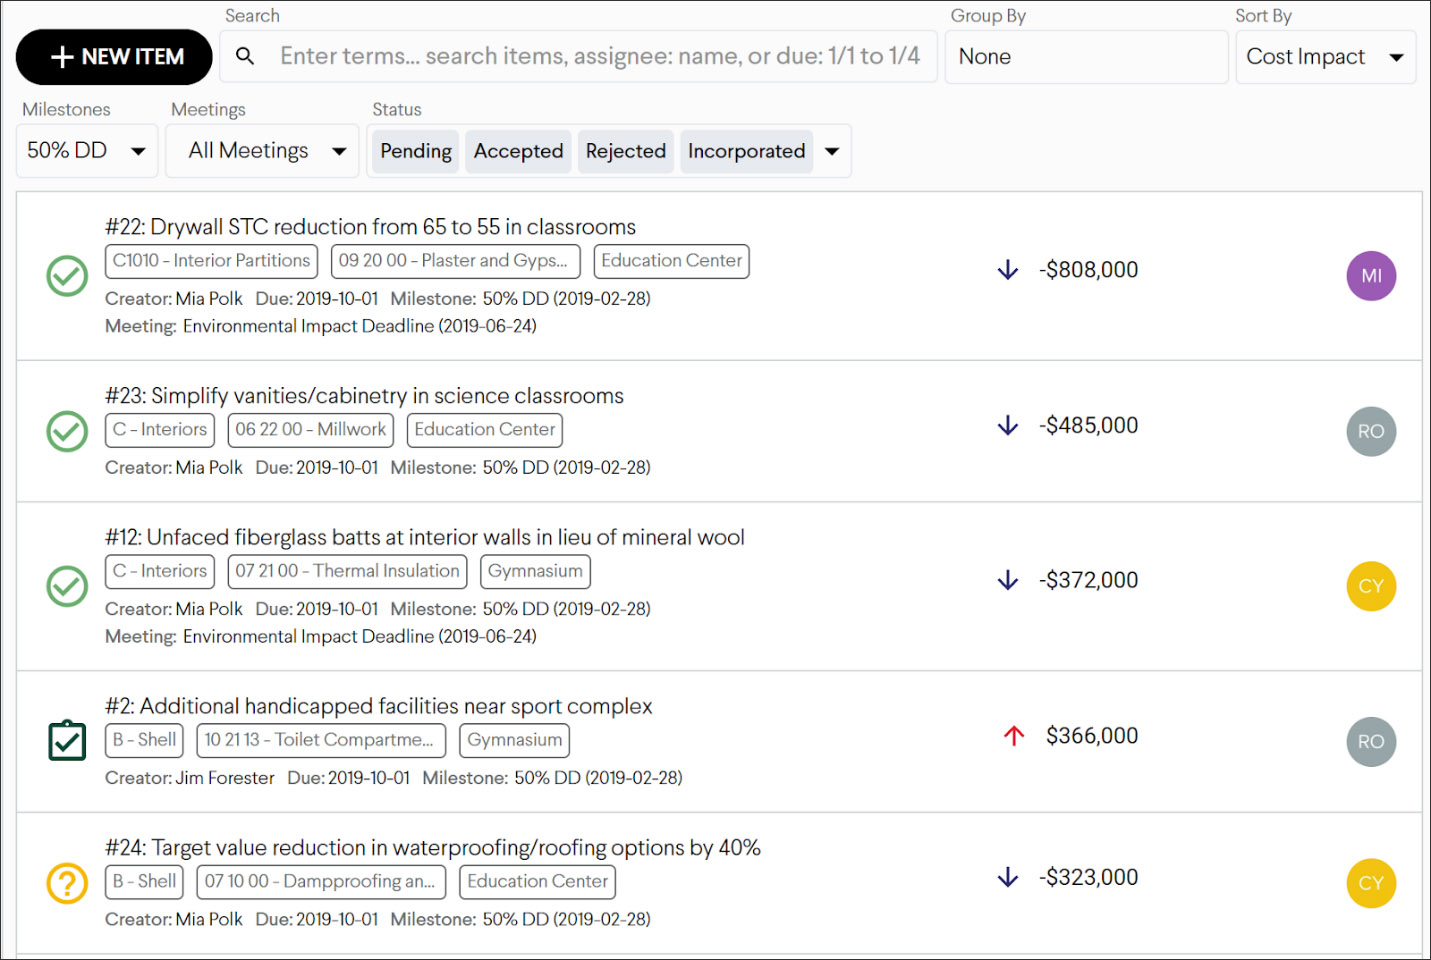Screen dimensions: 1431x960
Task: Click accepted checkmark icon on item #23
Action: 67,431
